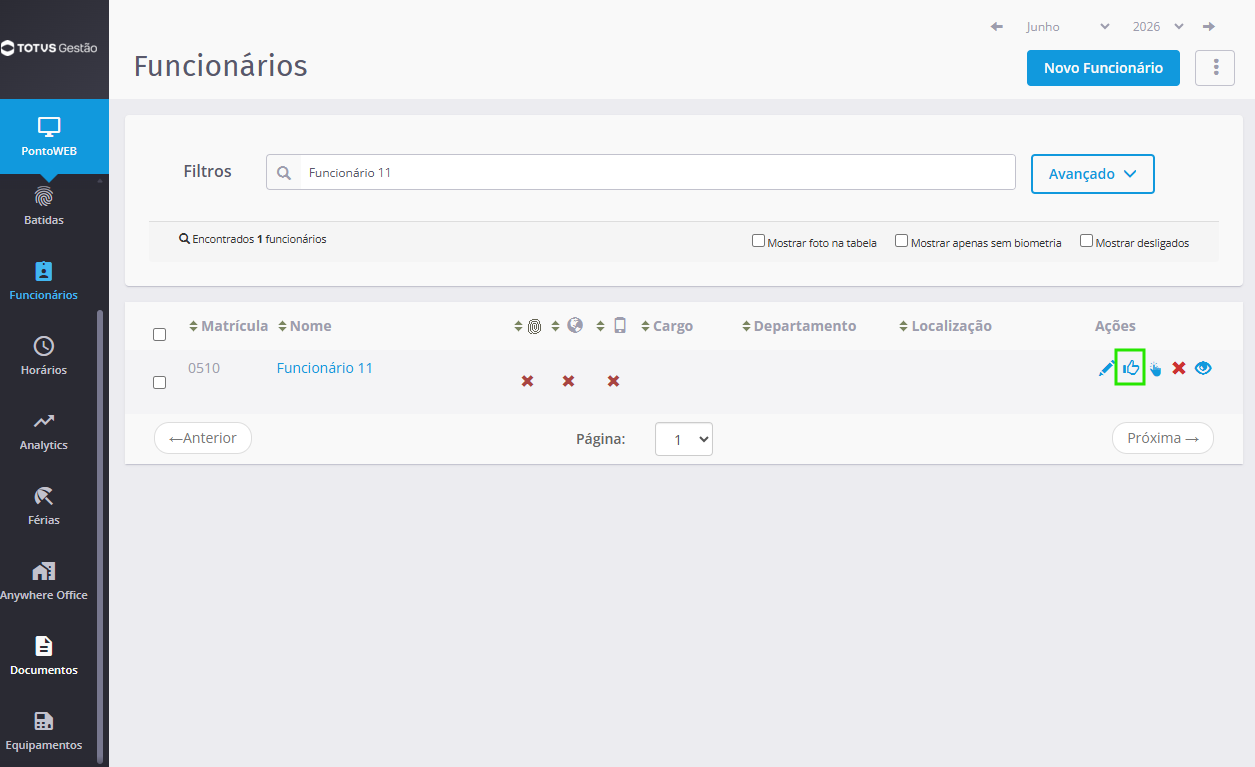Click the TOTUS Gestão logo
The height and width of the screenshot is (767, 1255).
[x=49, y=48]
